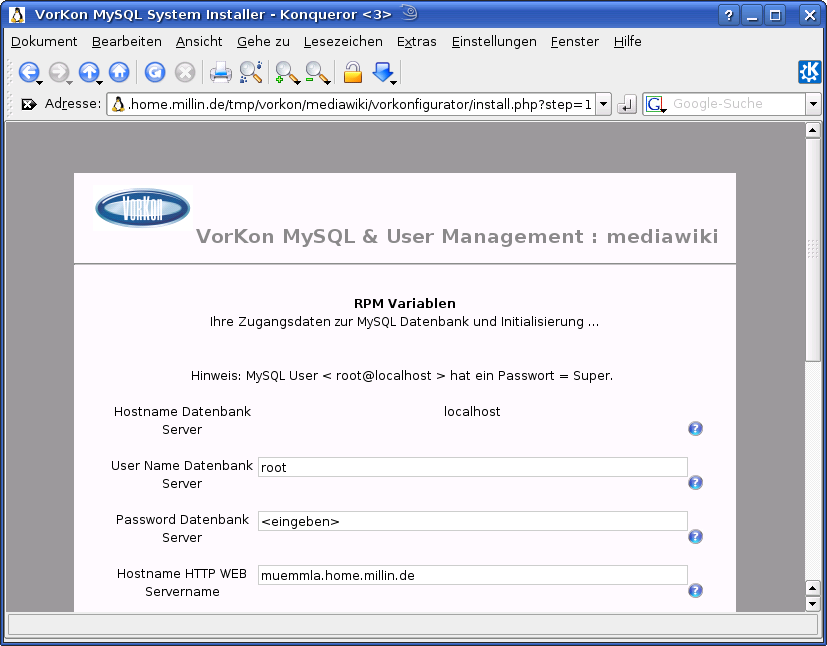Open the Einstellungen menu

click(494, 42)
